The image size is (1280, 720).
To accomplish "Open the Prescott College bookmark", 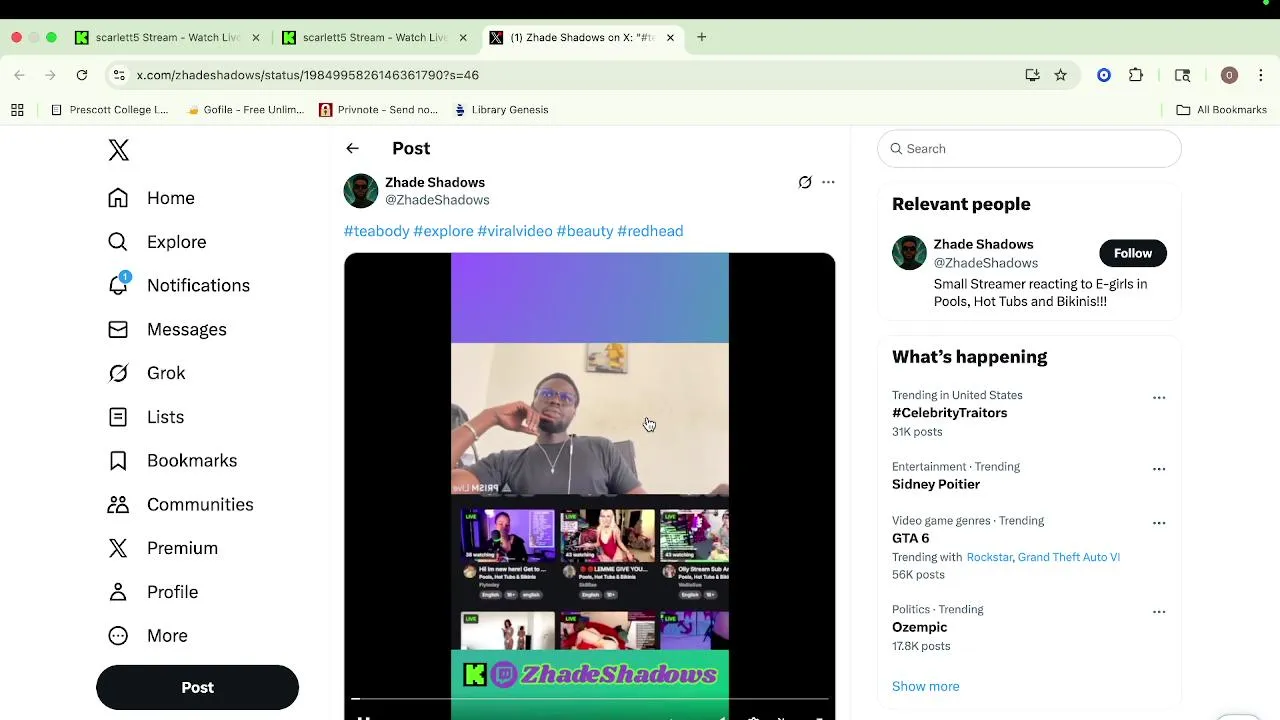I will (110, 110).
